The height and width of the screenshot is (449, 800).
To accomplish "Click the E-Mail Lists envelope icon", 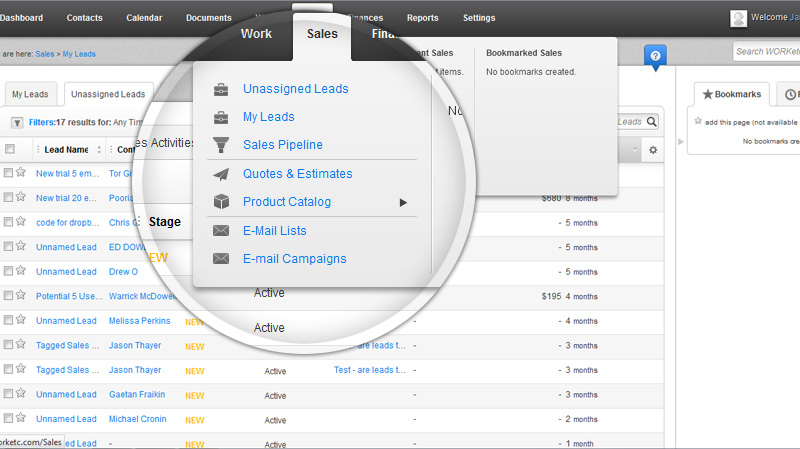I will pos(221,231).
